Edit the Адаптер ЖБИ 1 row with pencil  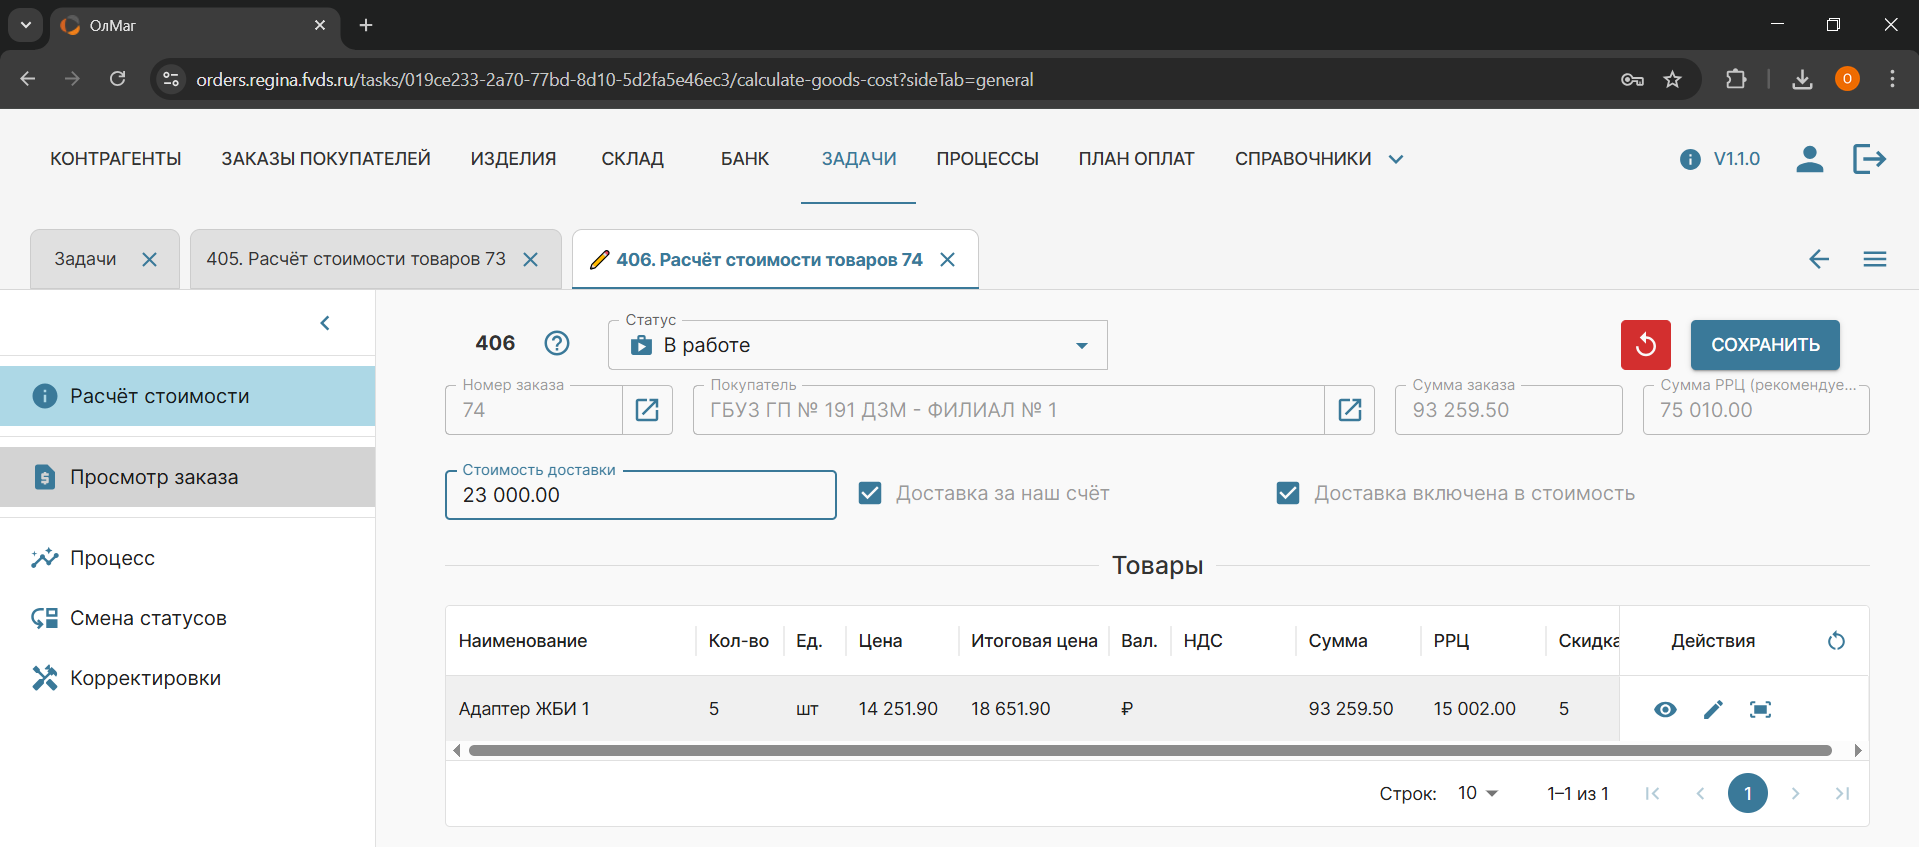pos(1713,709)
